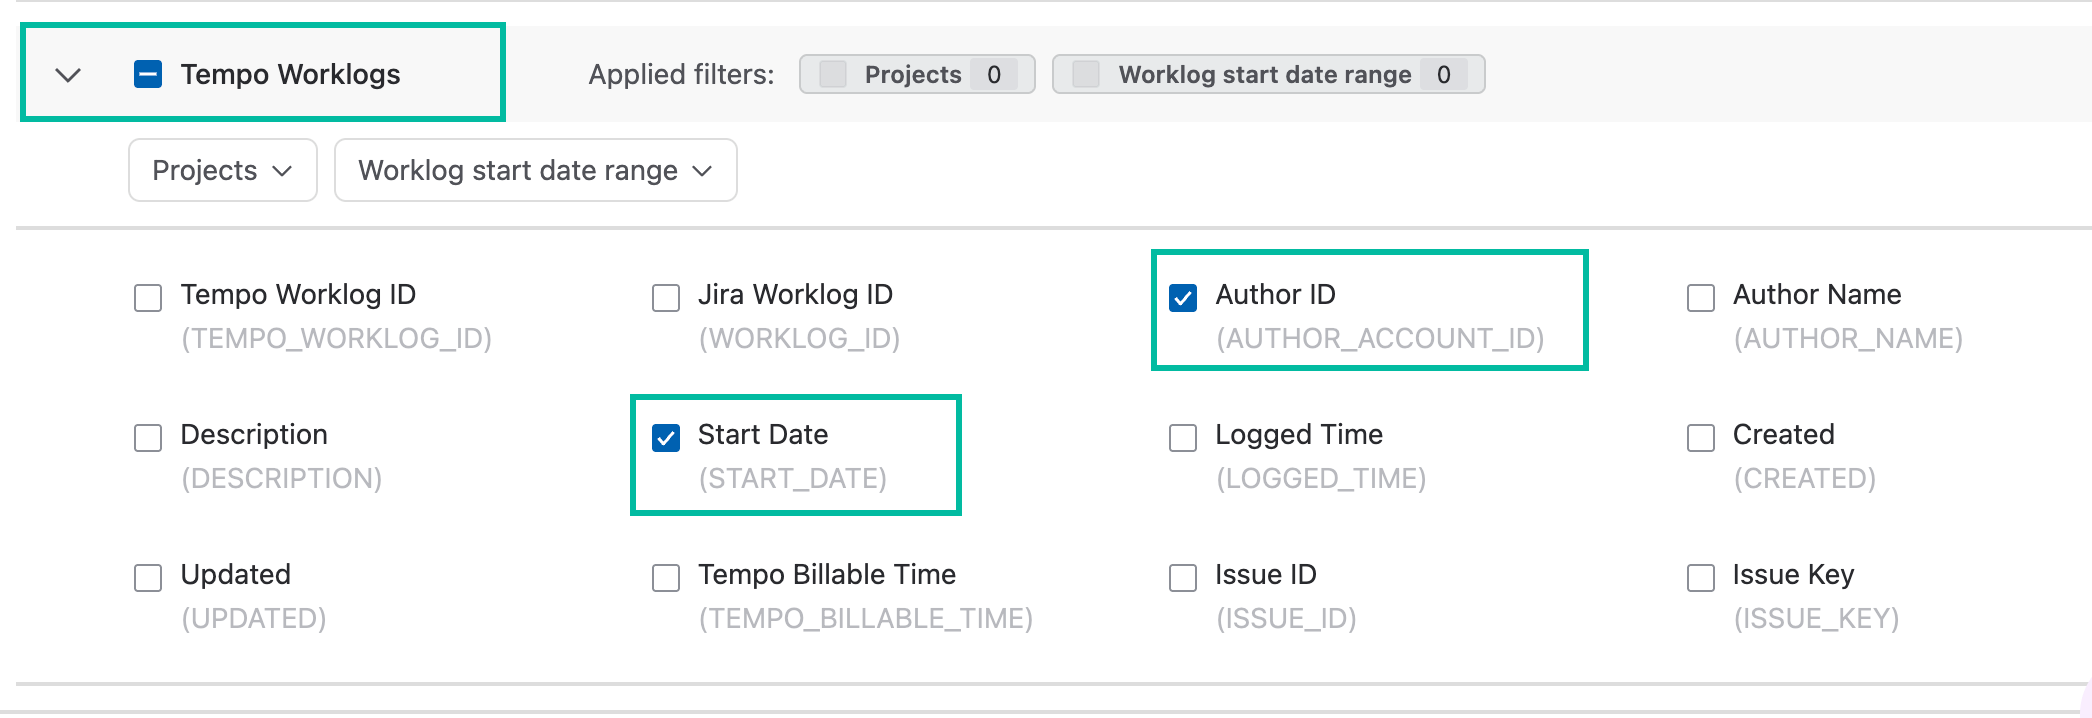This screenshot has height=718, width=2092.
Task: Click the (AUTHOR_ACCOUNT_ID) column name text
Action: (1380, 338)
